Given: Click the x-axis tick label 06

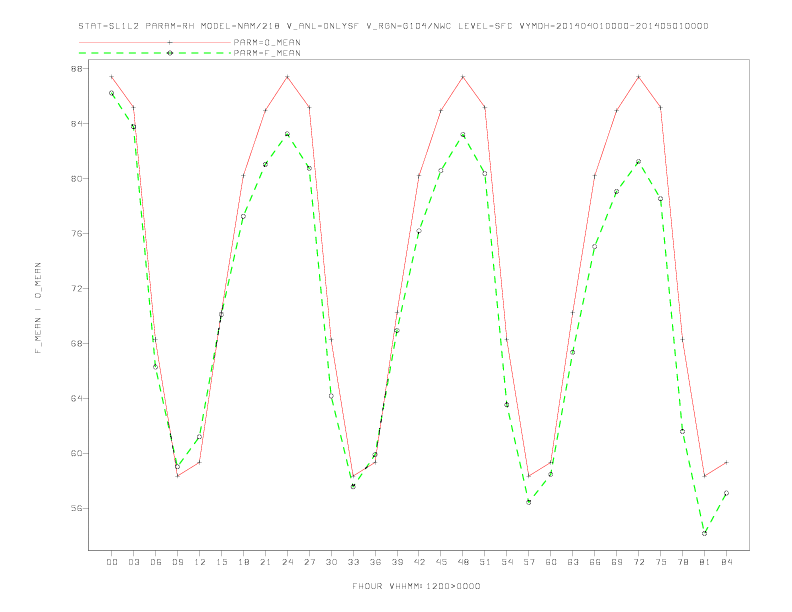Looking at the screenshot, I should point(156,562).
